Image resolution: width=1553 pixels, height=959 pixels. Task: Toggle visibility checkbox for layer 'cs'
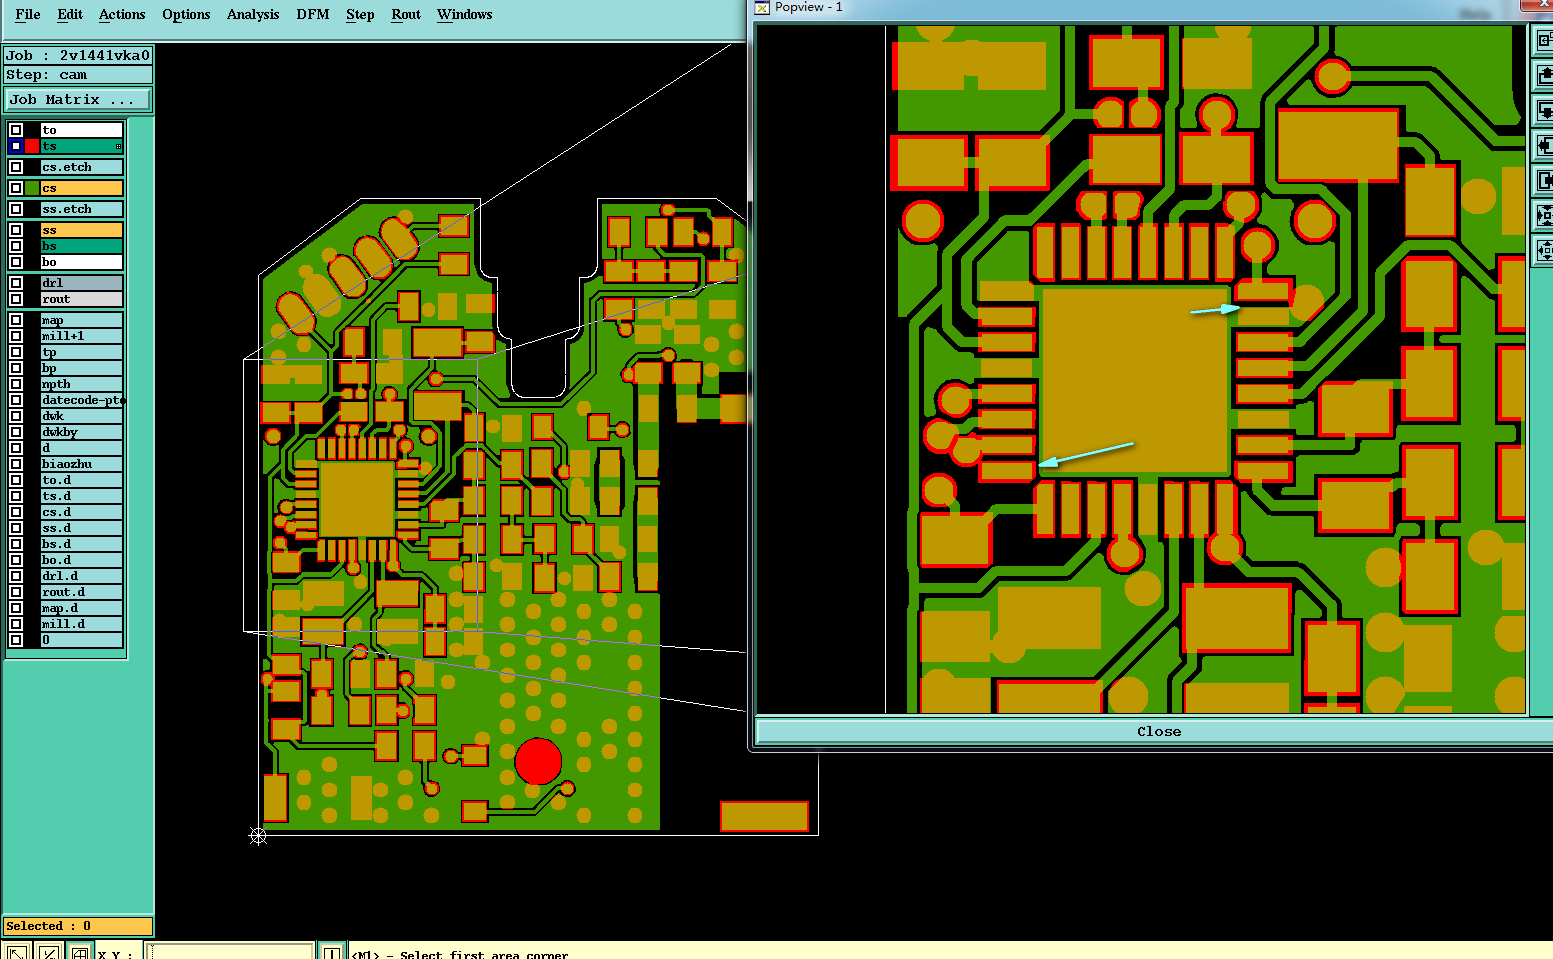click(16, 188)
